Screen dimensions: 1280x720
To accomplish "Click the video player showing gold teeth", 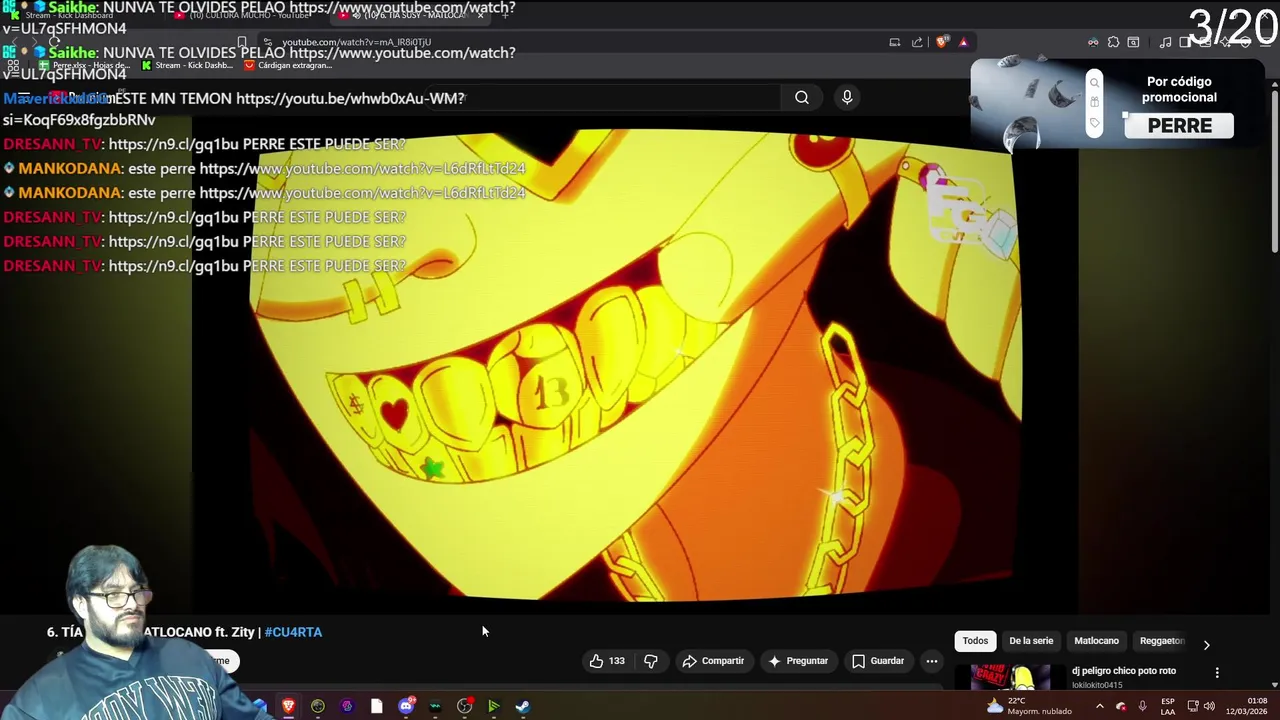I will click(x=635, y=365).
